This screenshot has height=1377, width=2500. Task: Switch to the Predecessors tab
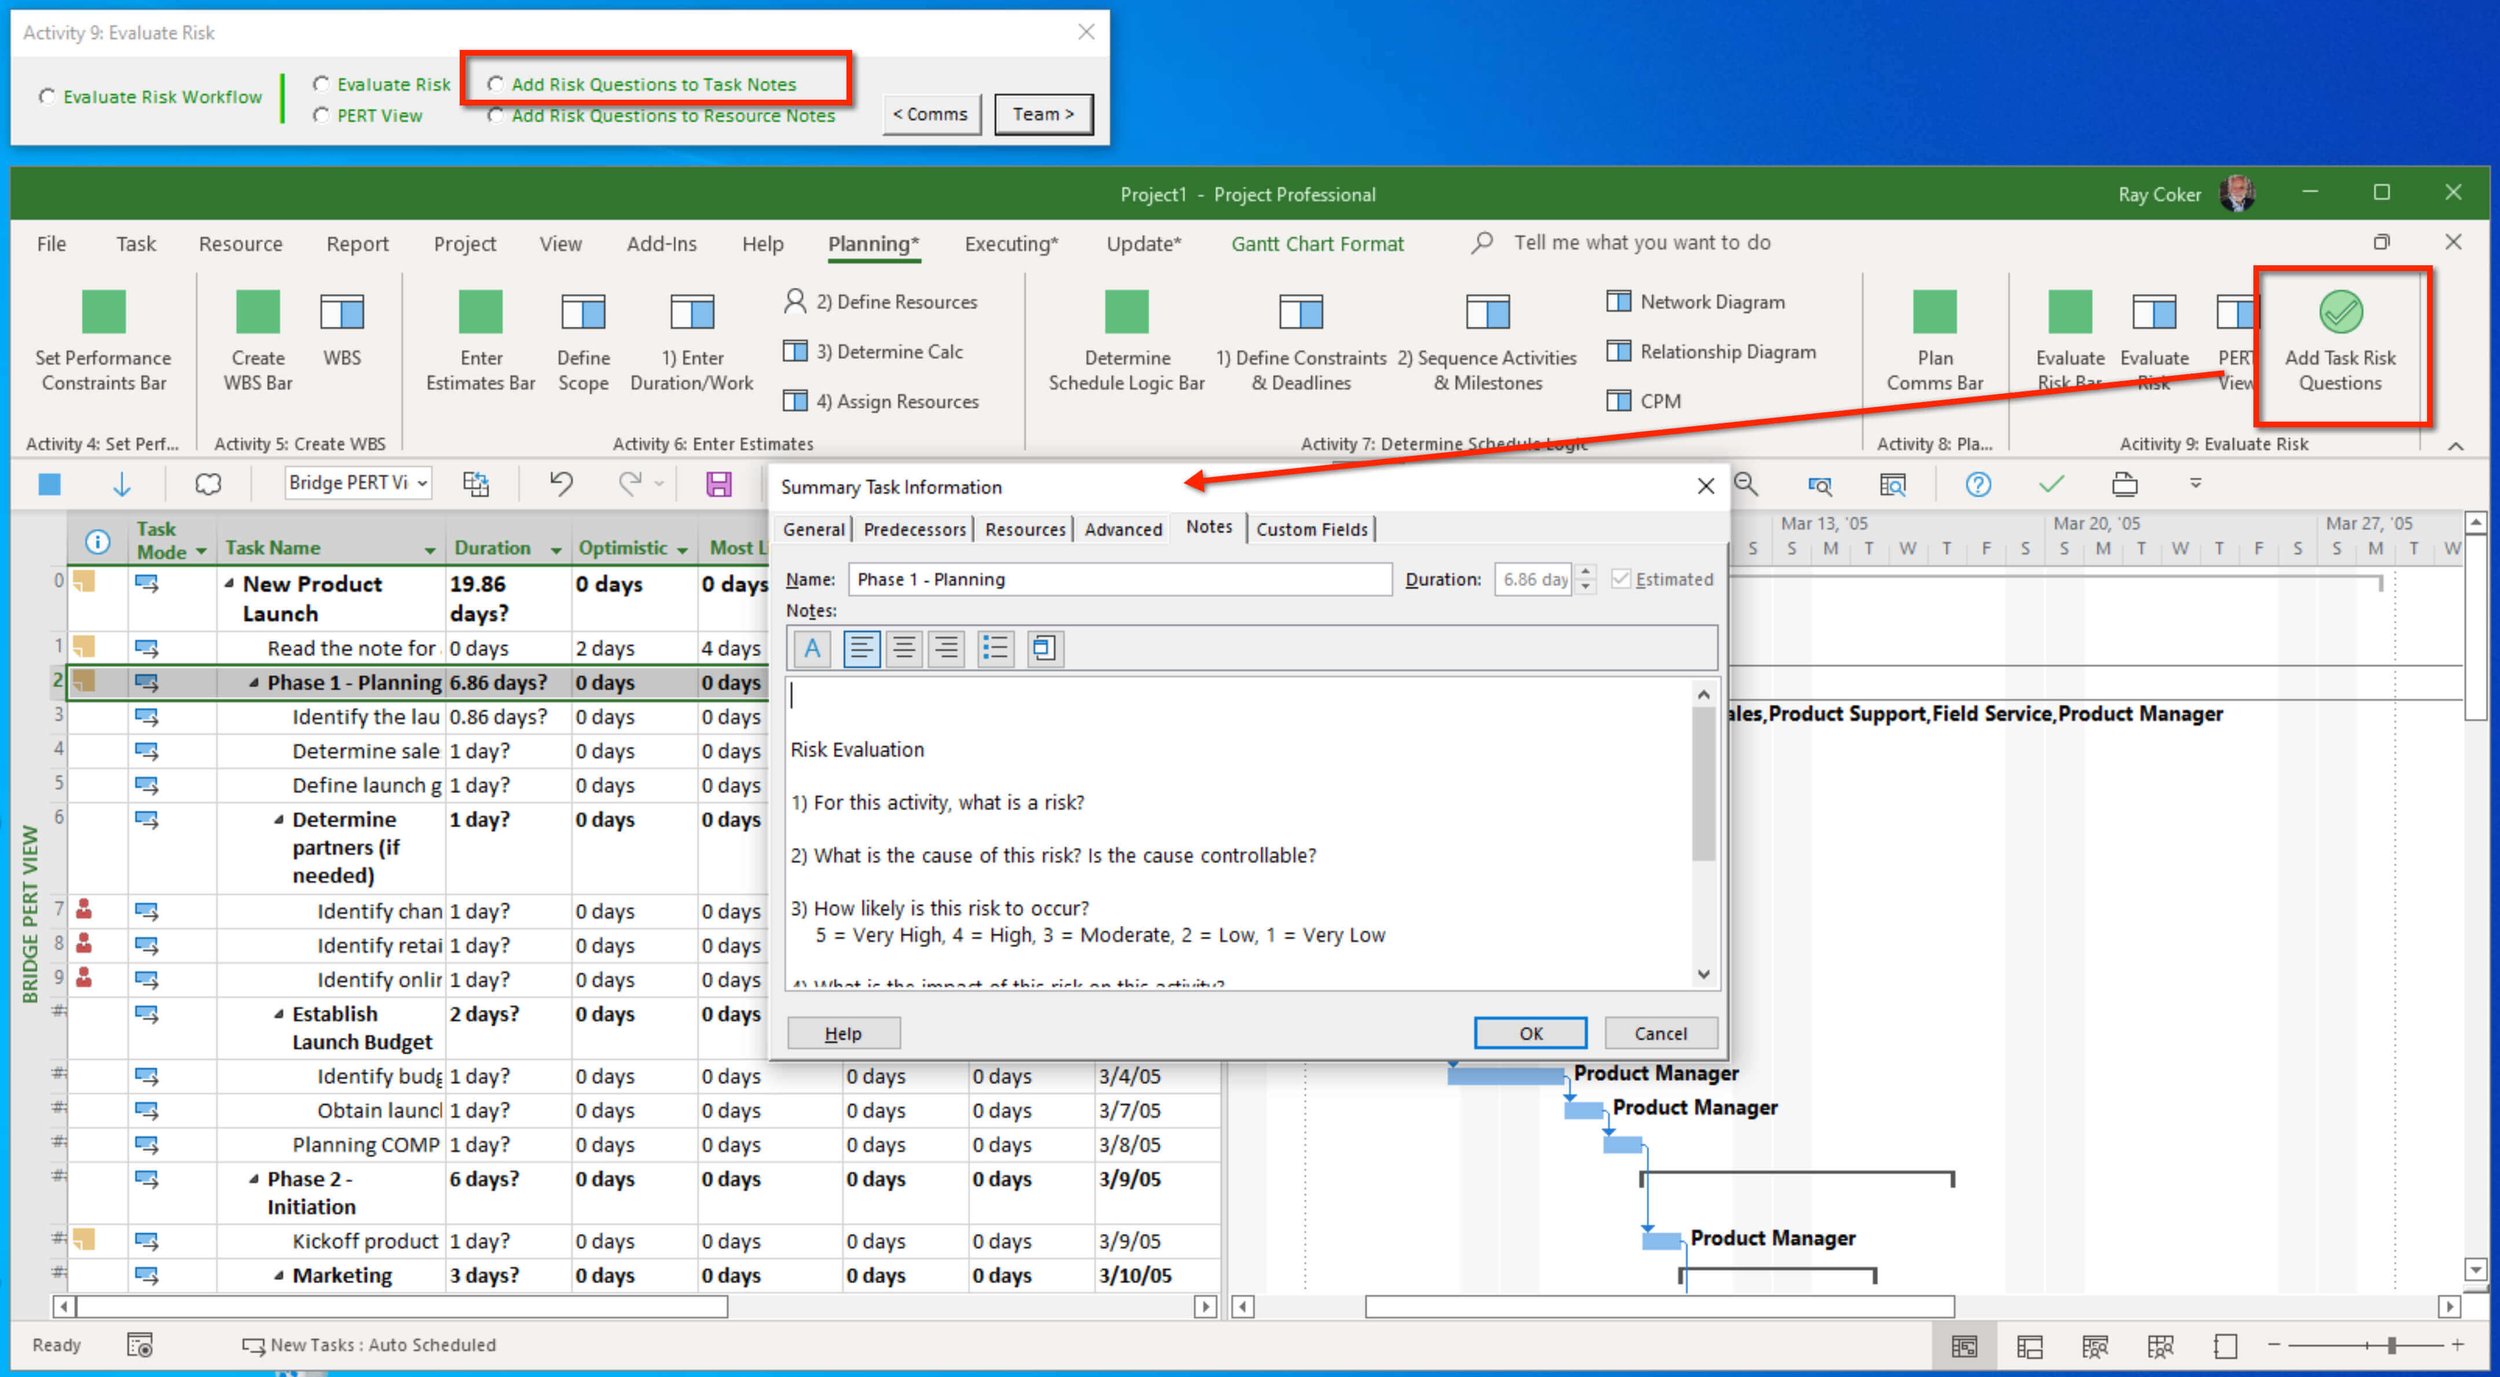pyautogui.click(x=914, y=529)
